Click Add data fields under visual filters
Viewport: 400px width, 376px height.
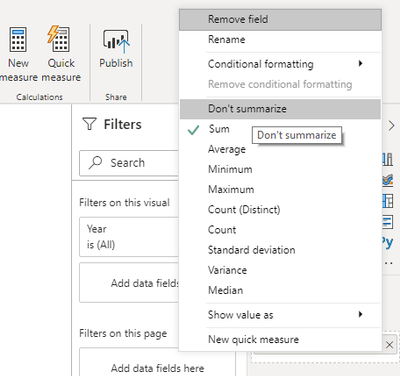[x=129, y=283]
